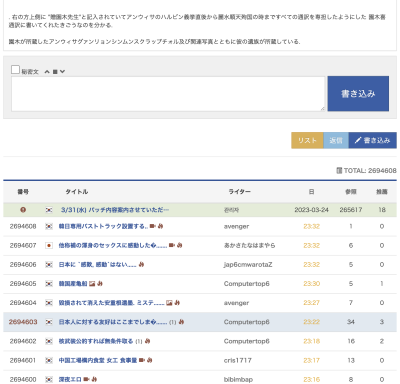The image size is (400, 384).
Task: Click the pencil 書き込み write button
Action: (x=373, y=140)
